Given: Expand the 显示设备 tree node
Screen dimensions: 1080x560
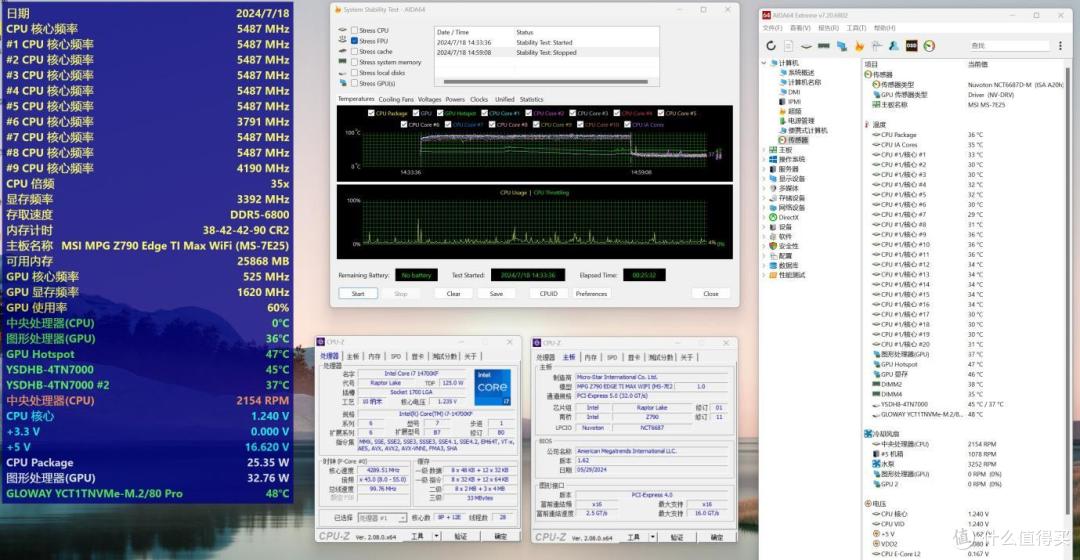Looking at the screenshot, I should click(x=765, y=178).
